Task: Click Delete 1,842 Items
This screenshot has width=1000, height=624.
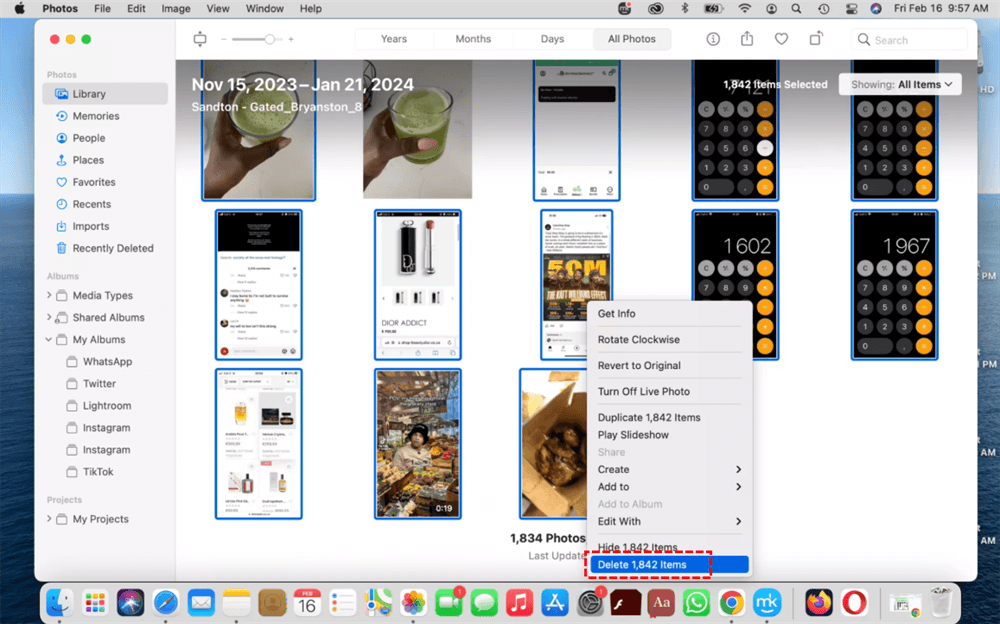Action: point(642,565)
